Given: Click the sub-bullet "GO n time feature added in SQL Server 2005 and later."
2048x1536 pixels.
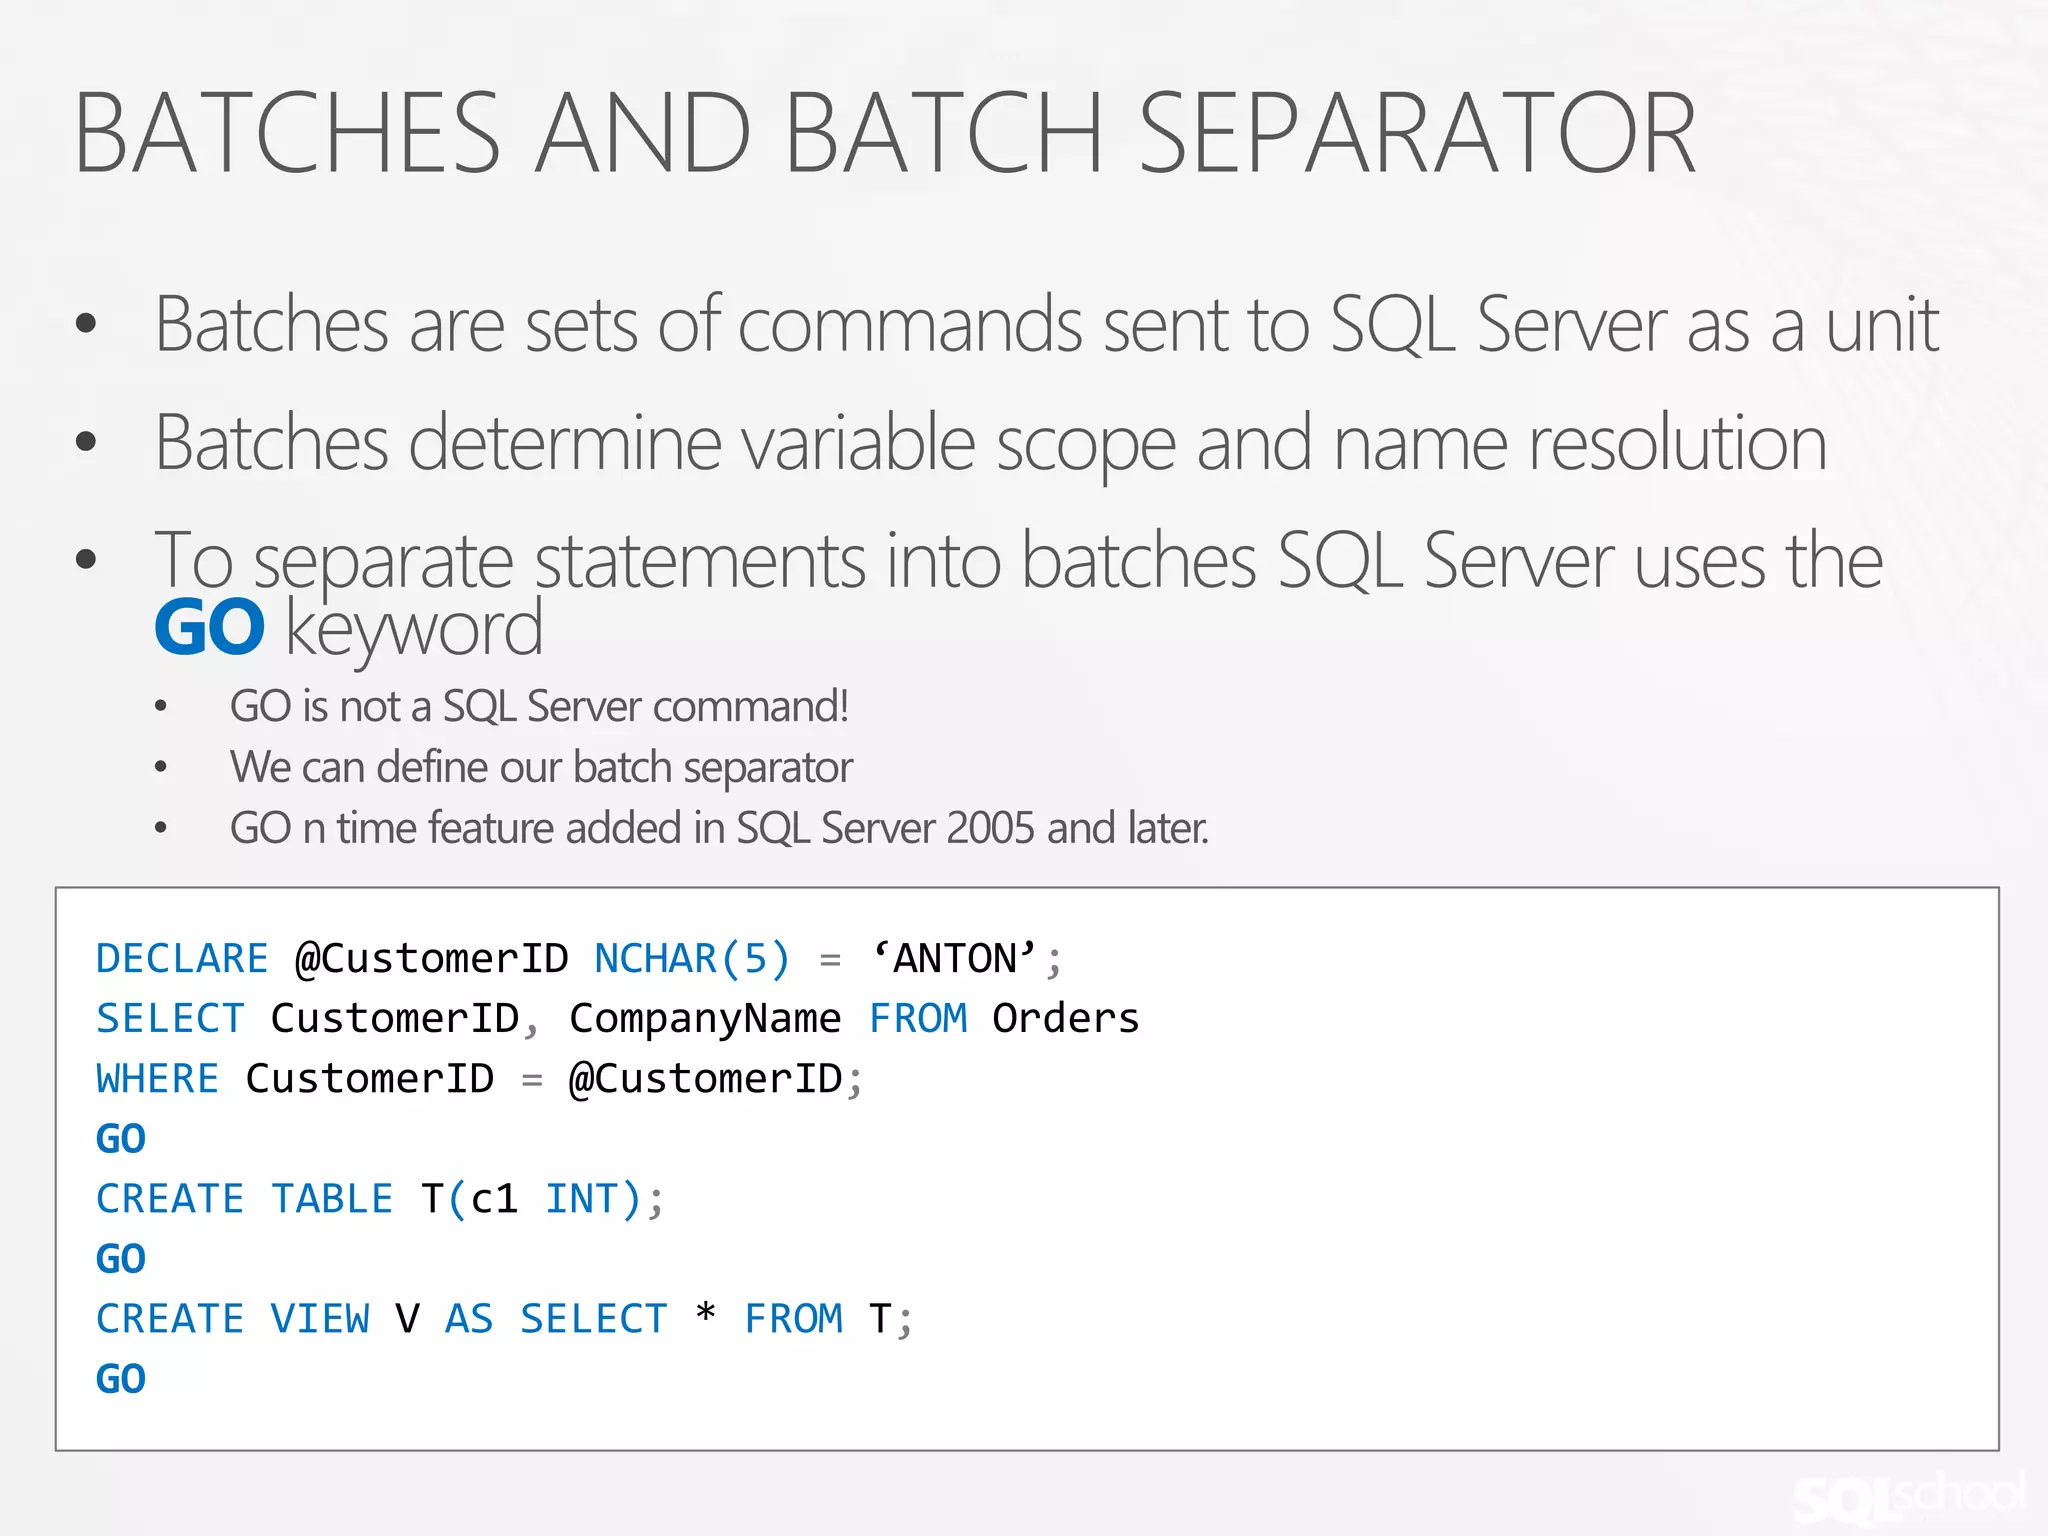Looking at the screenshot, I should 719,828.
